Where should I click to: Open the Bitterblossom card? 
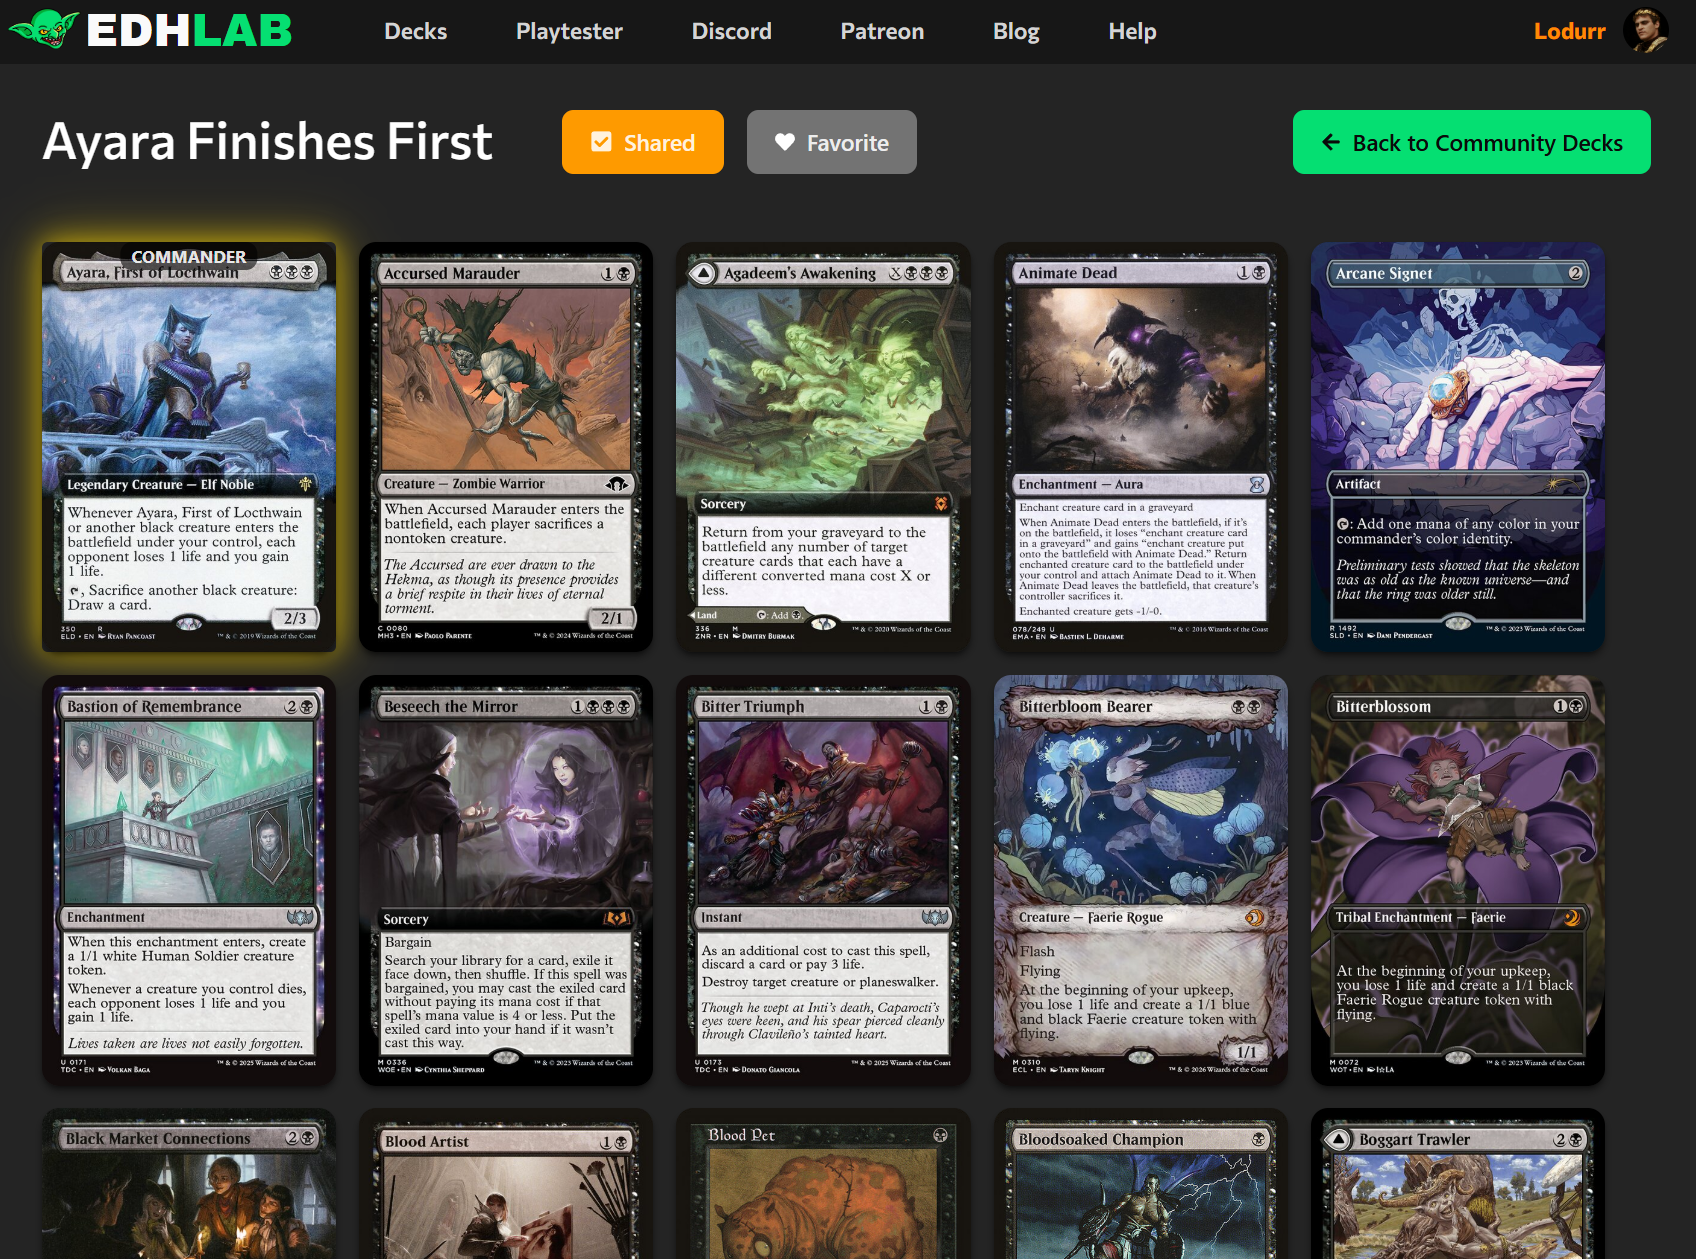pos(1457,880)
